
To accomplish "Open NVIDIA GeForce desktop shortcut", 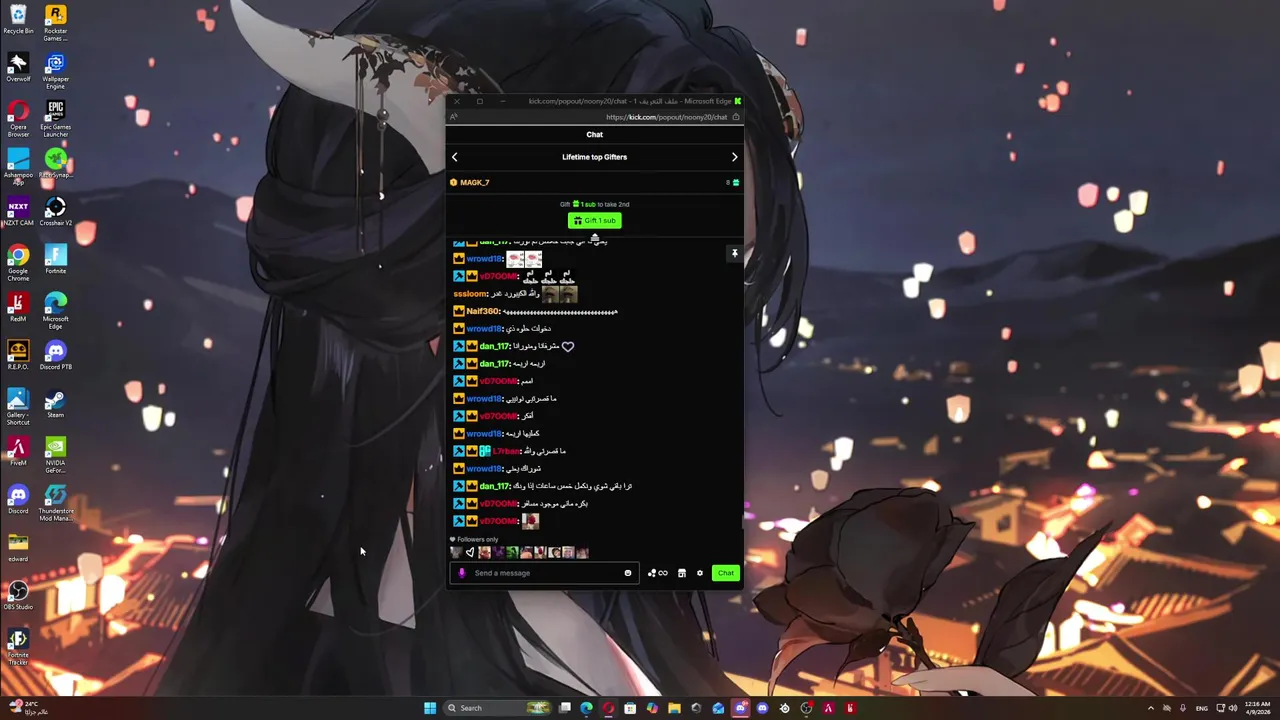I will [55, 456].
